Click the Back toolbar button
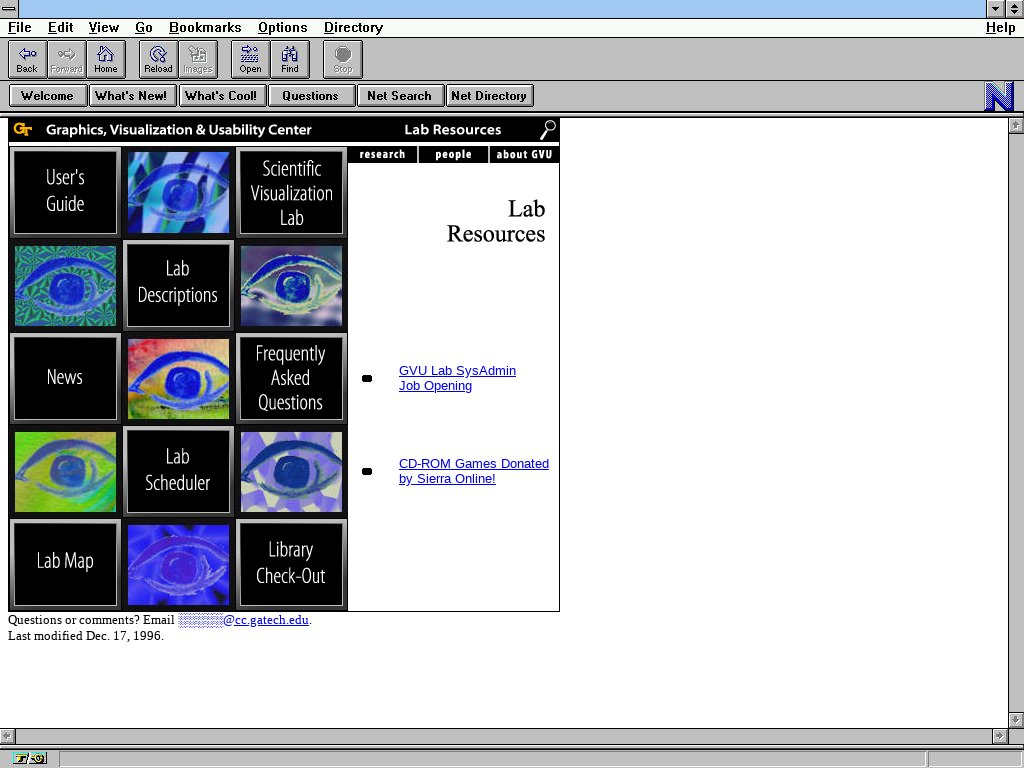This screenshot has height=768, width=1024. pyautogui.click(x=27, y=59)
